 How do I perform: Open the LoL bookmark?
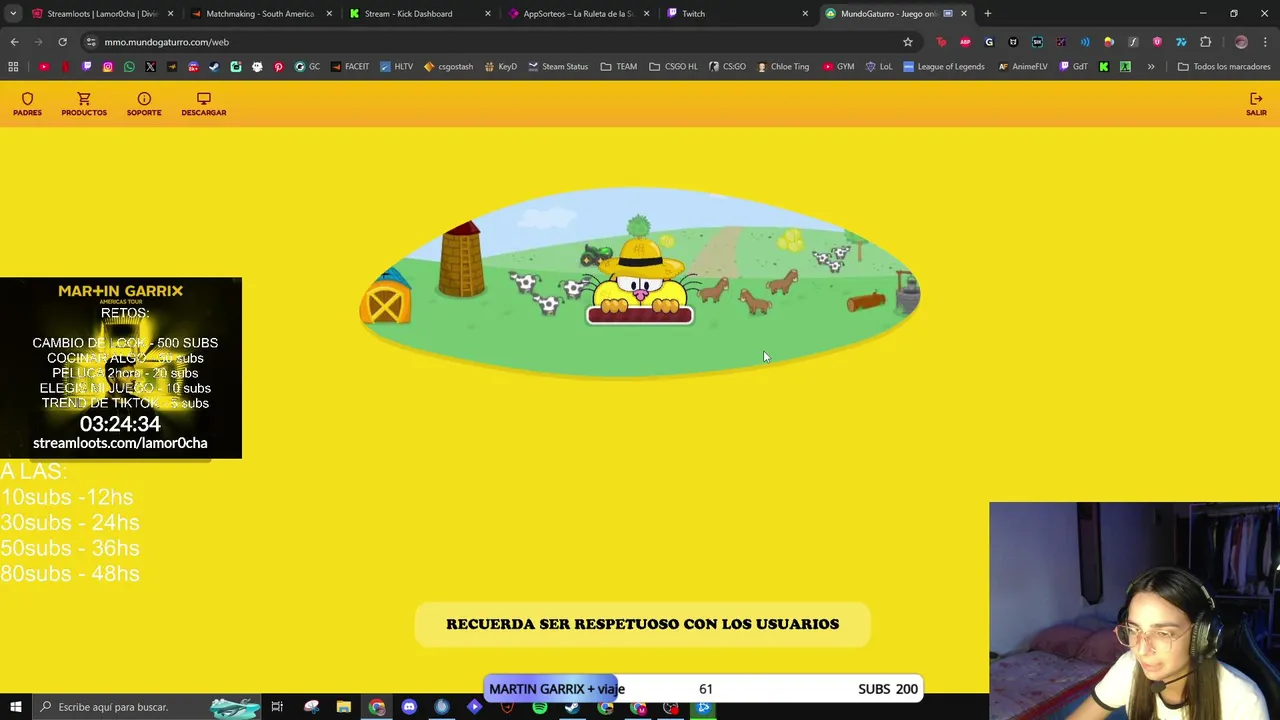click(x=878, y=67)
